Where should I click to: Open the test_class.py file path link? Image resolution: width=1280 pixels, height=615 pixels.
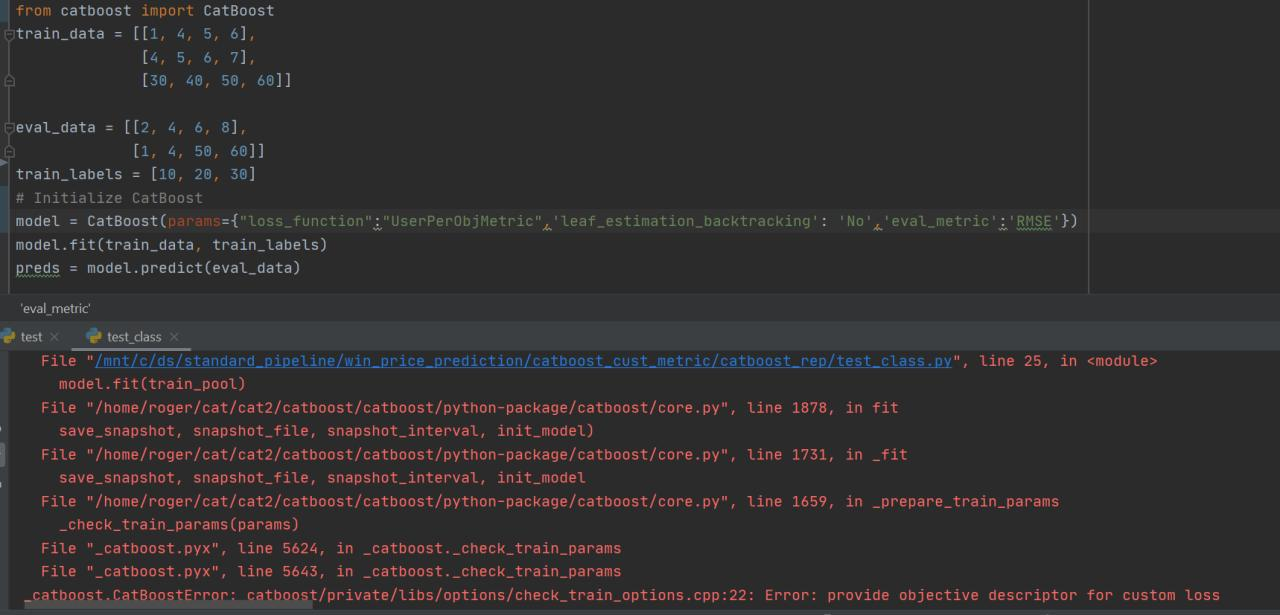coord(523,361)
